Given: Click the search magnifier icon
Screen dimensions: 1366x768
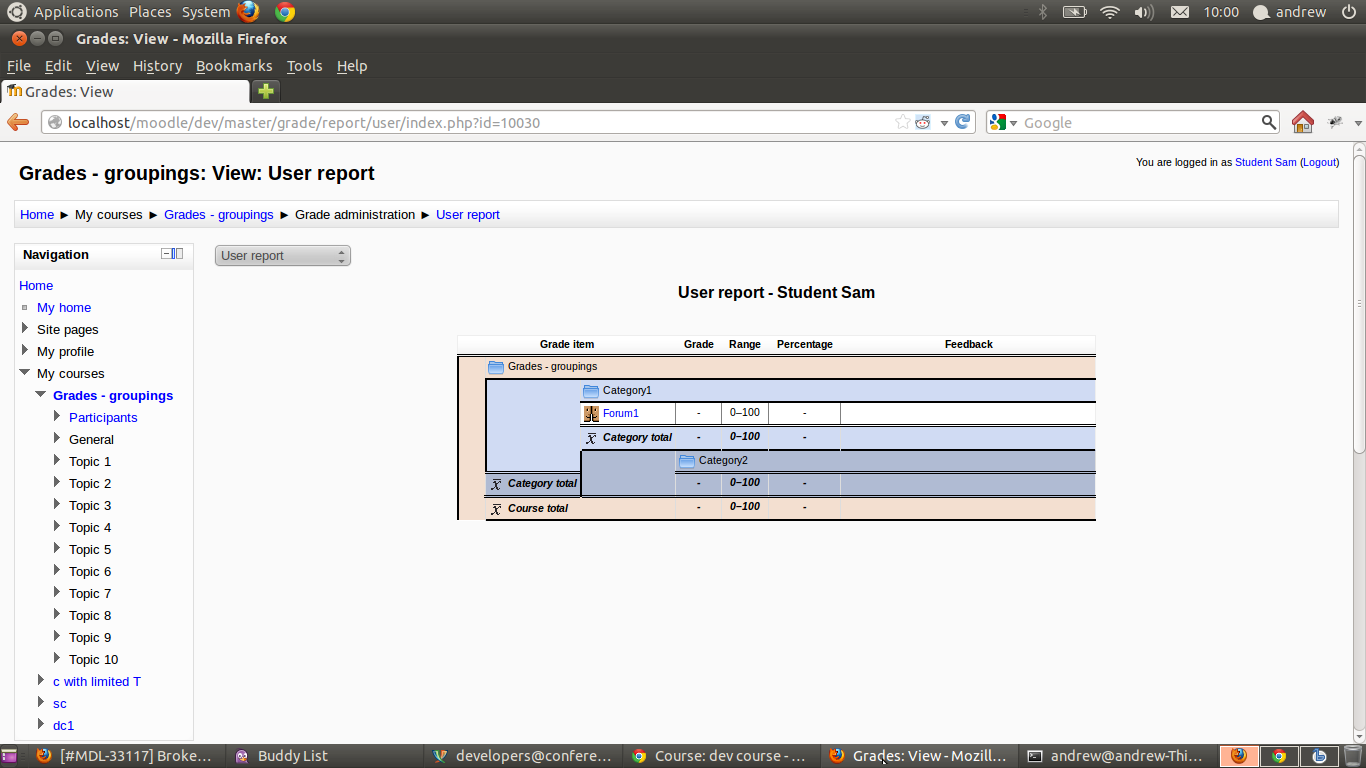Looking at the screenshot, I should click(x=1269, y=122).
